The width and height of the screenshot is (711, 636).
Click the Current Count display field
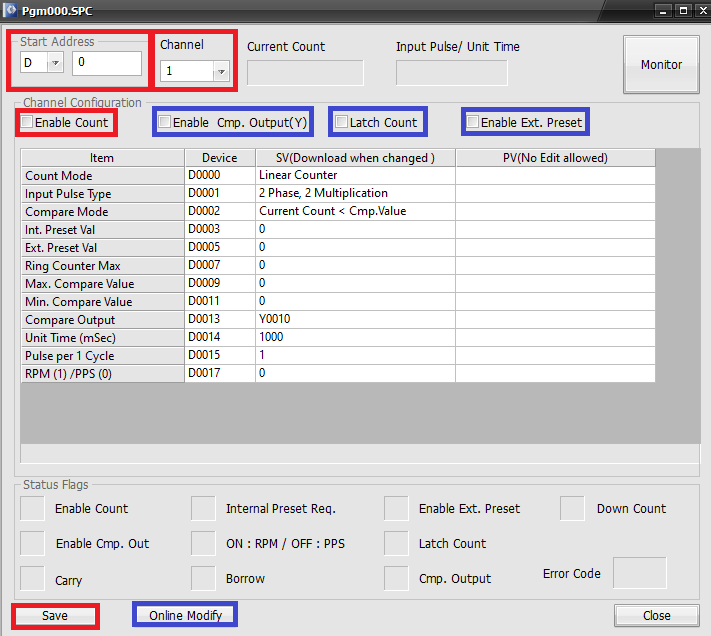305,73
